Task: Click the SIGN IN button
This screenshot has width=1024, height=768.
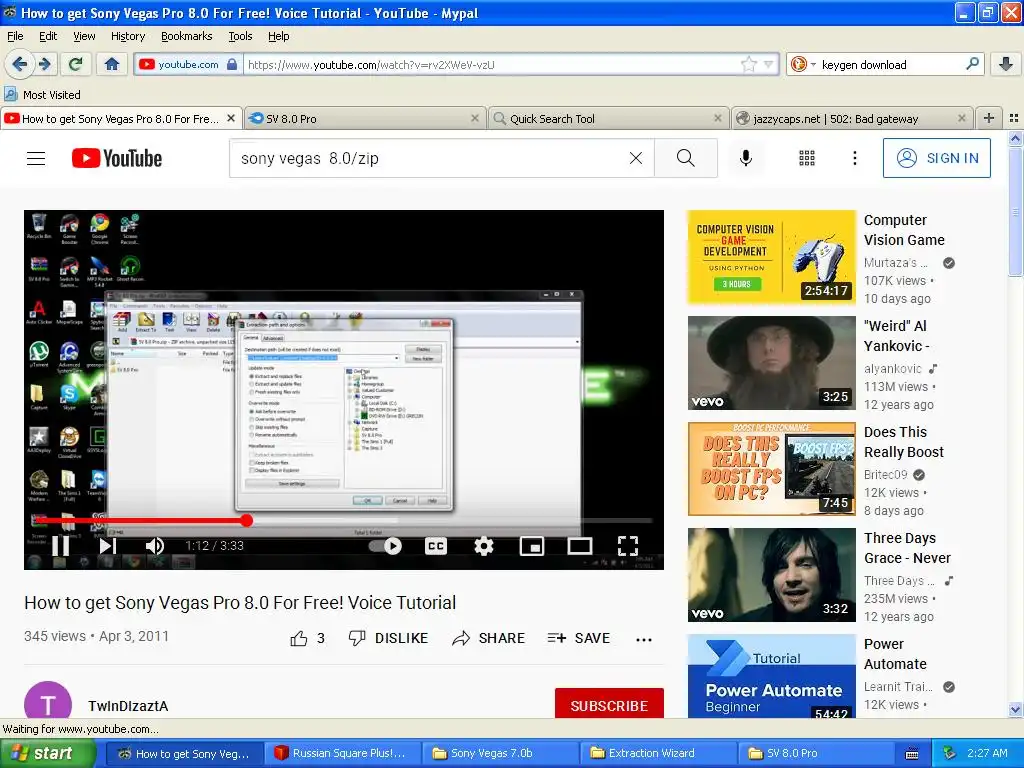Action: pos(936,158)
